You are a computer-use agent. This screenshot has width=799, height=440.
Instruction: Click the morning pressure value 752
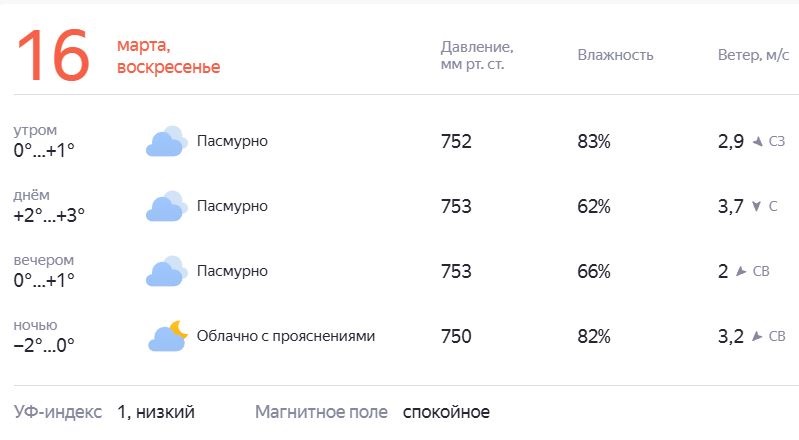[456, 141]
